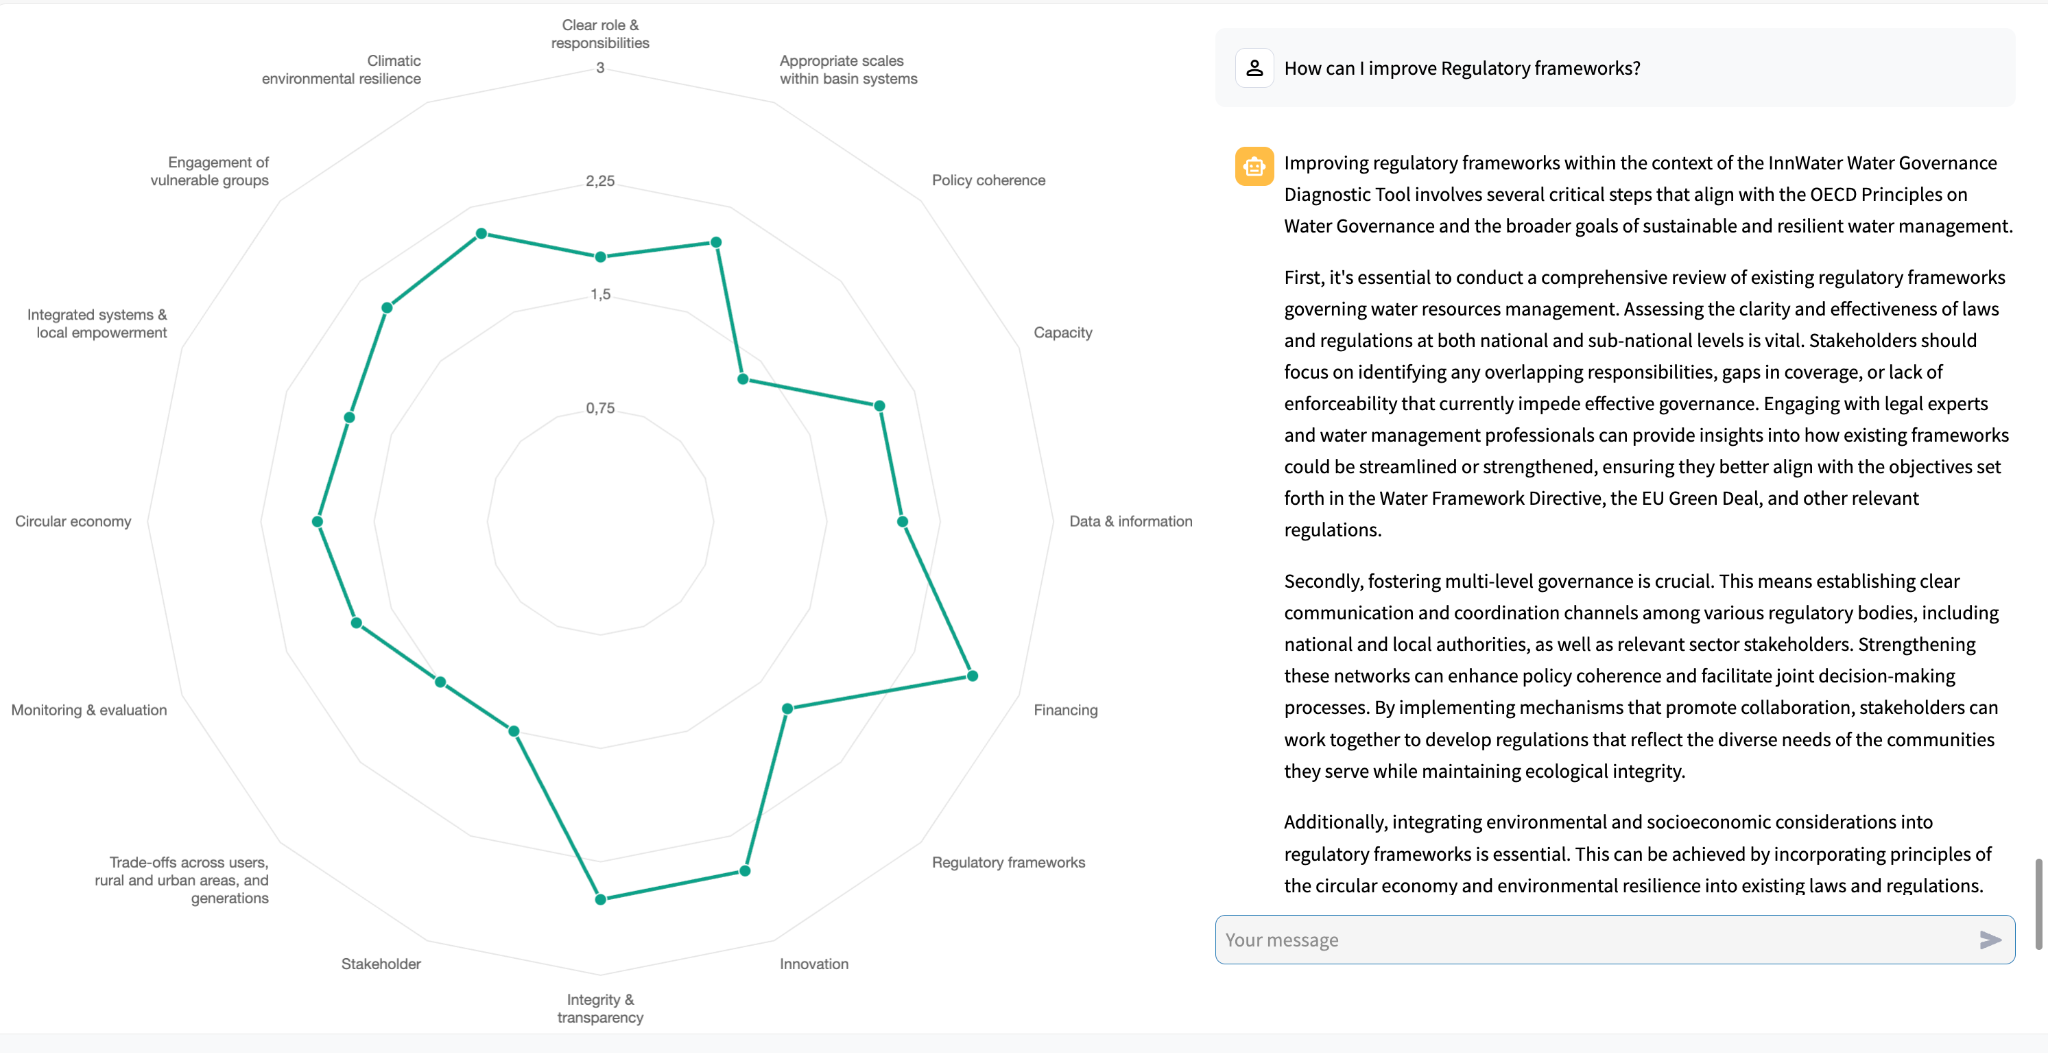Click the user question about Regulatory frameworks
2048x1053 pixels.
pos(1462,68)
